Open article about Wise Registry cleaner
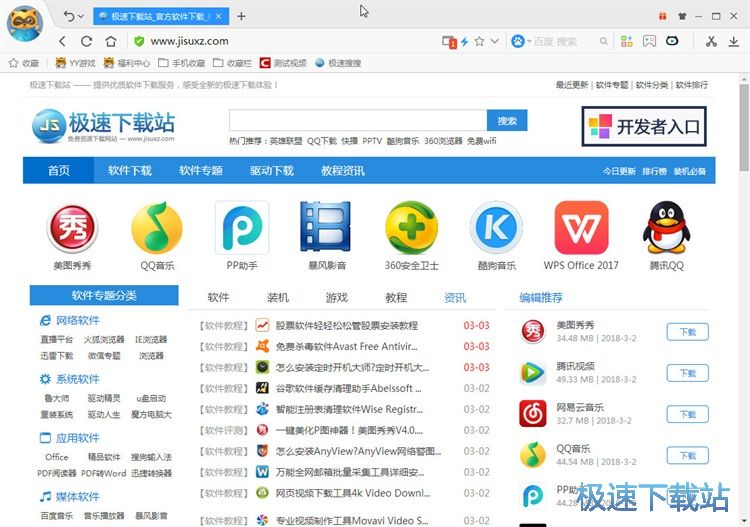 click(x=350, y=409)
